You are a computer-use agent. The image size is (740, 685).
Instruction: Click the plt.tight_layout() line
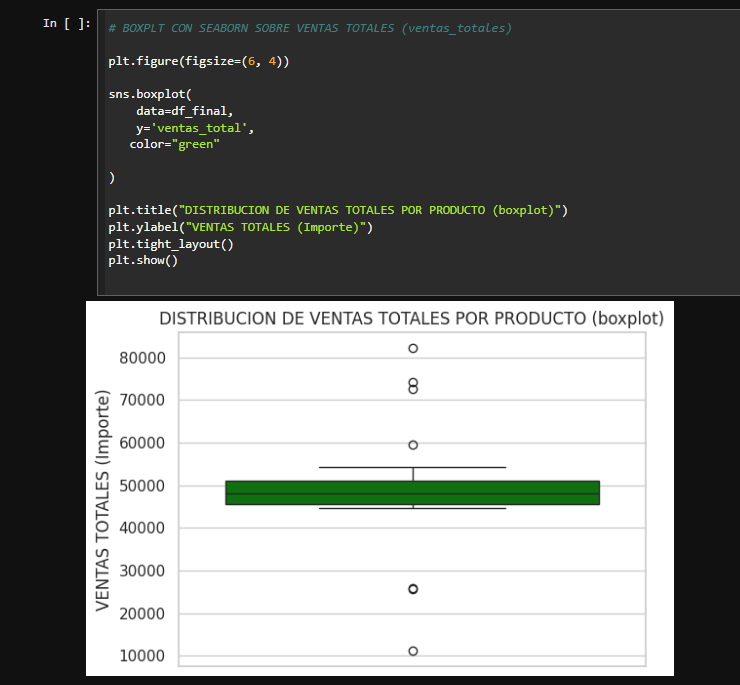[x=171, y=244]
